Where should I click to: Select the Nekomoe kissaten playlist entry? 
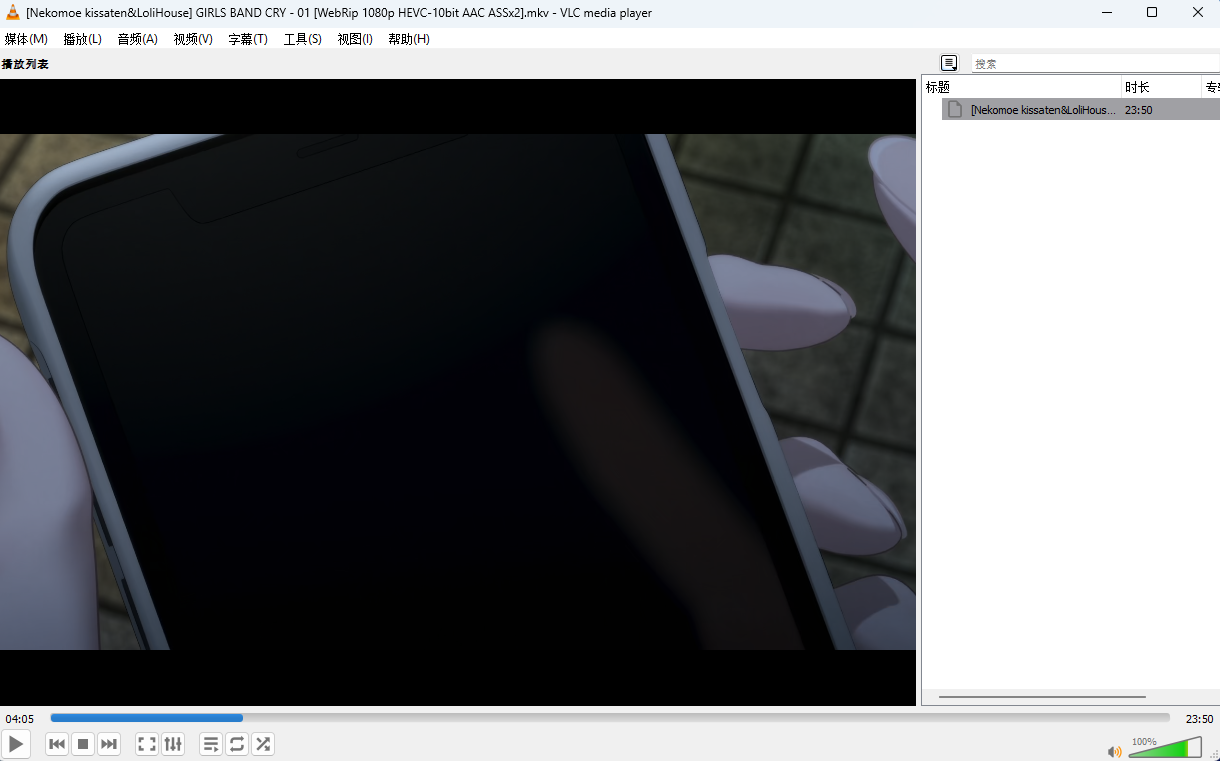(1080, 110)
